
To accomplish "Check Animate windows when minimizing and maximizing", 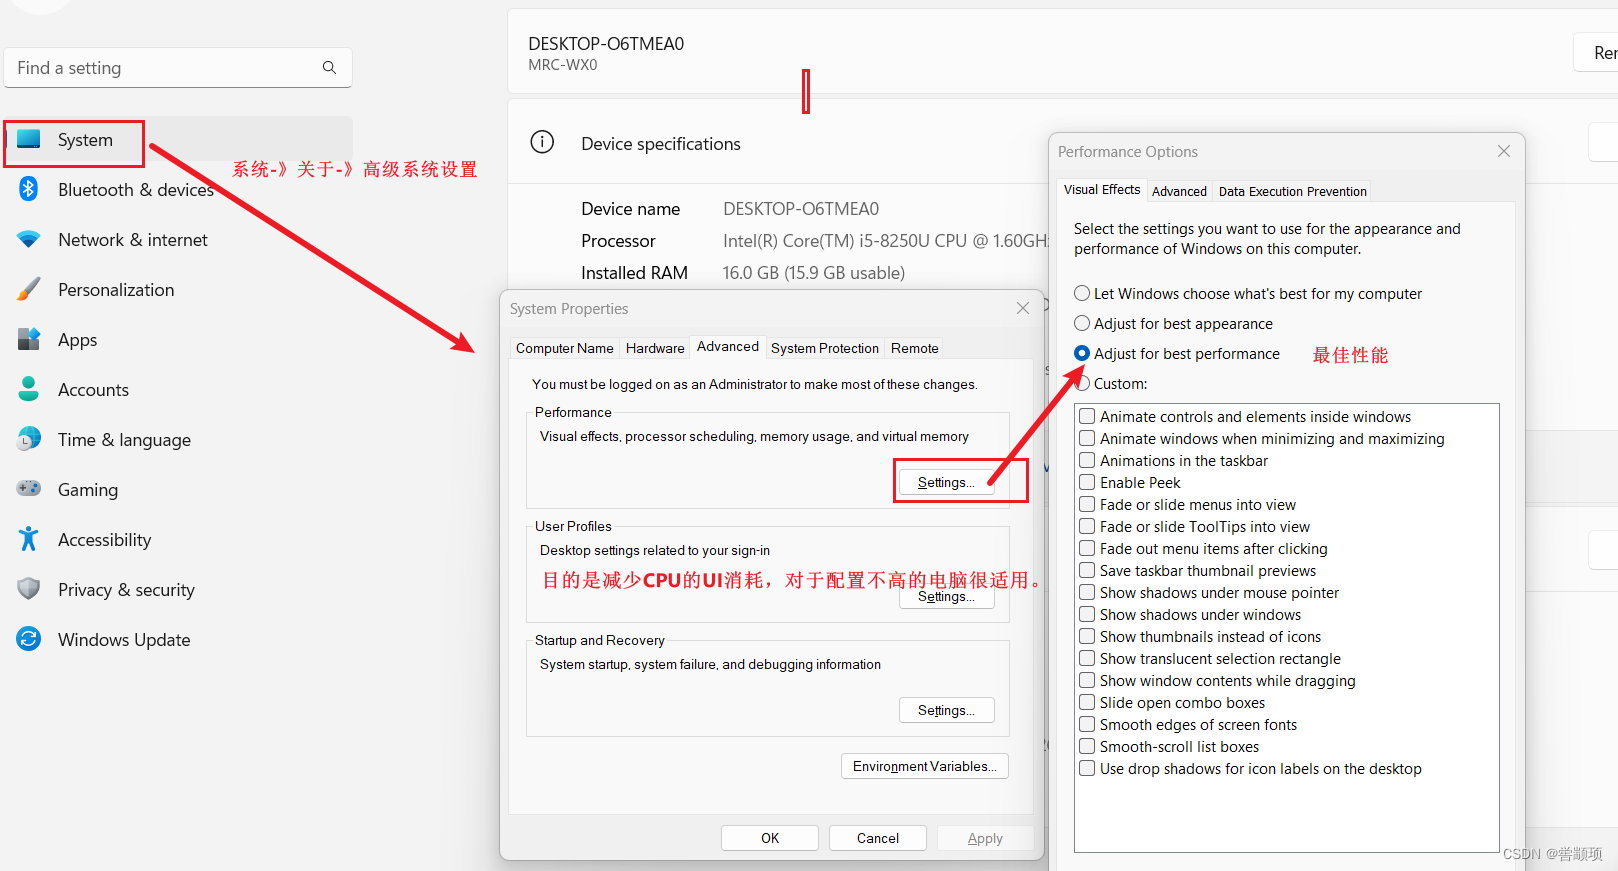I will pyautogui.click(x=1087, y=438).
